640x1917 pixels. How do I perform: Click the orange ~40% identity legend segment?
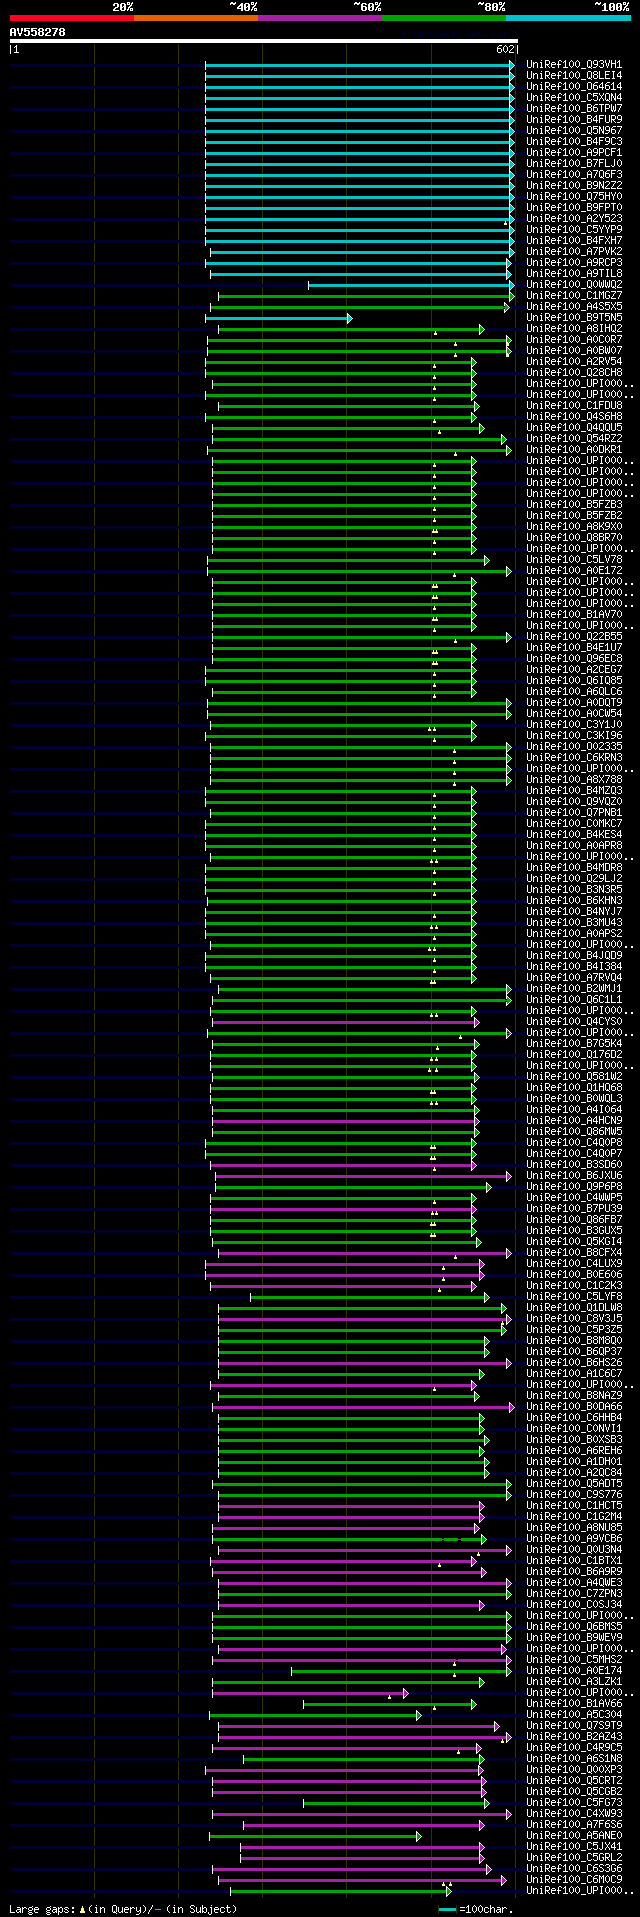tap(196, 18)
